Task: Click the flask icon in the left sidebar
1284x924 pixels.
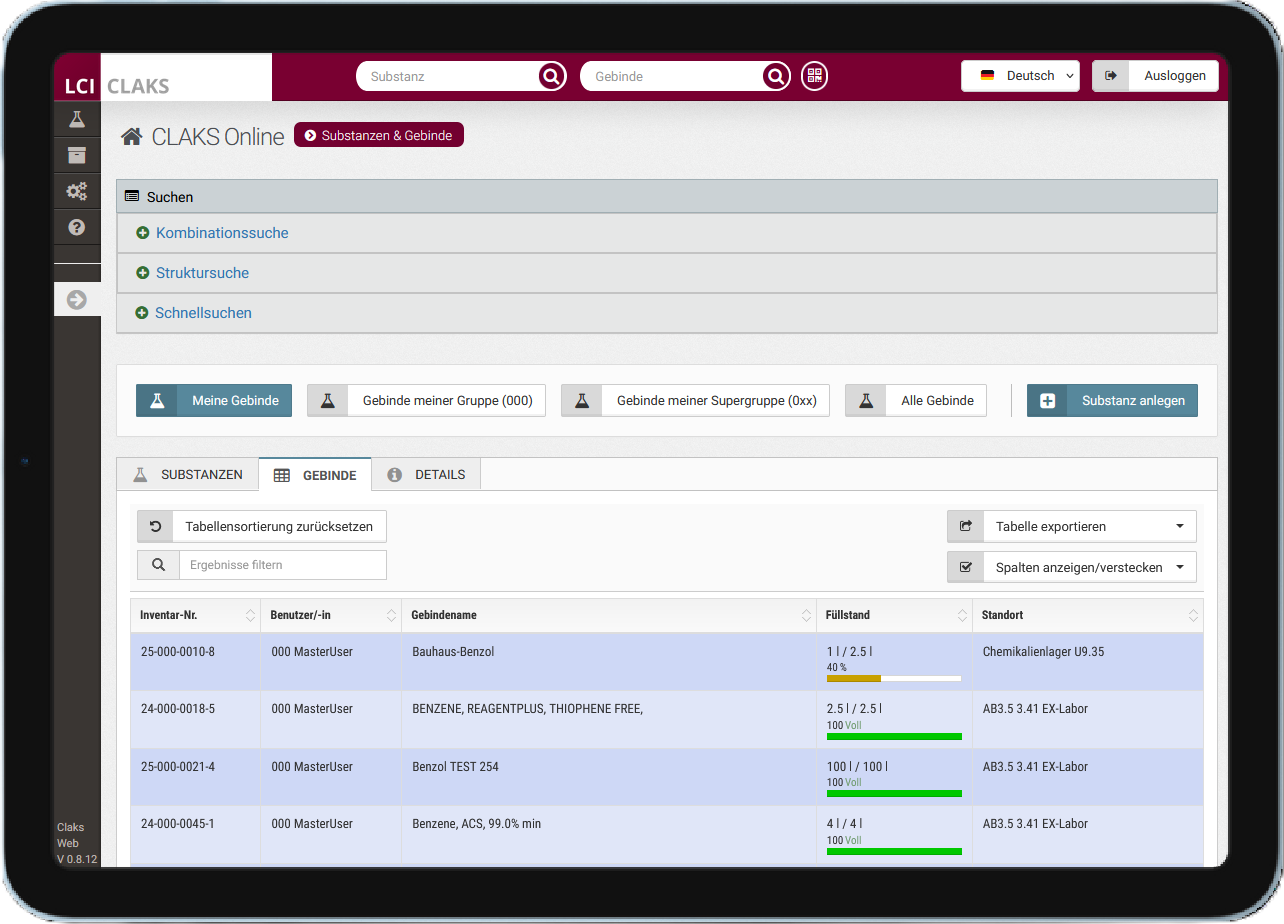Action: coord(77,119)
